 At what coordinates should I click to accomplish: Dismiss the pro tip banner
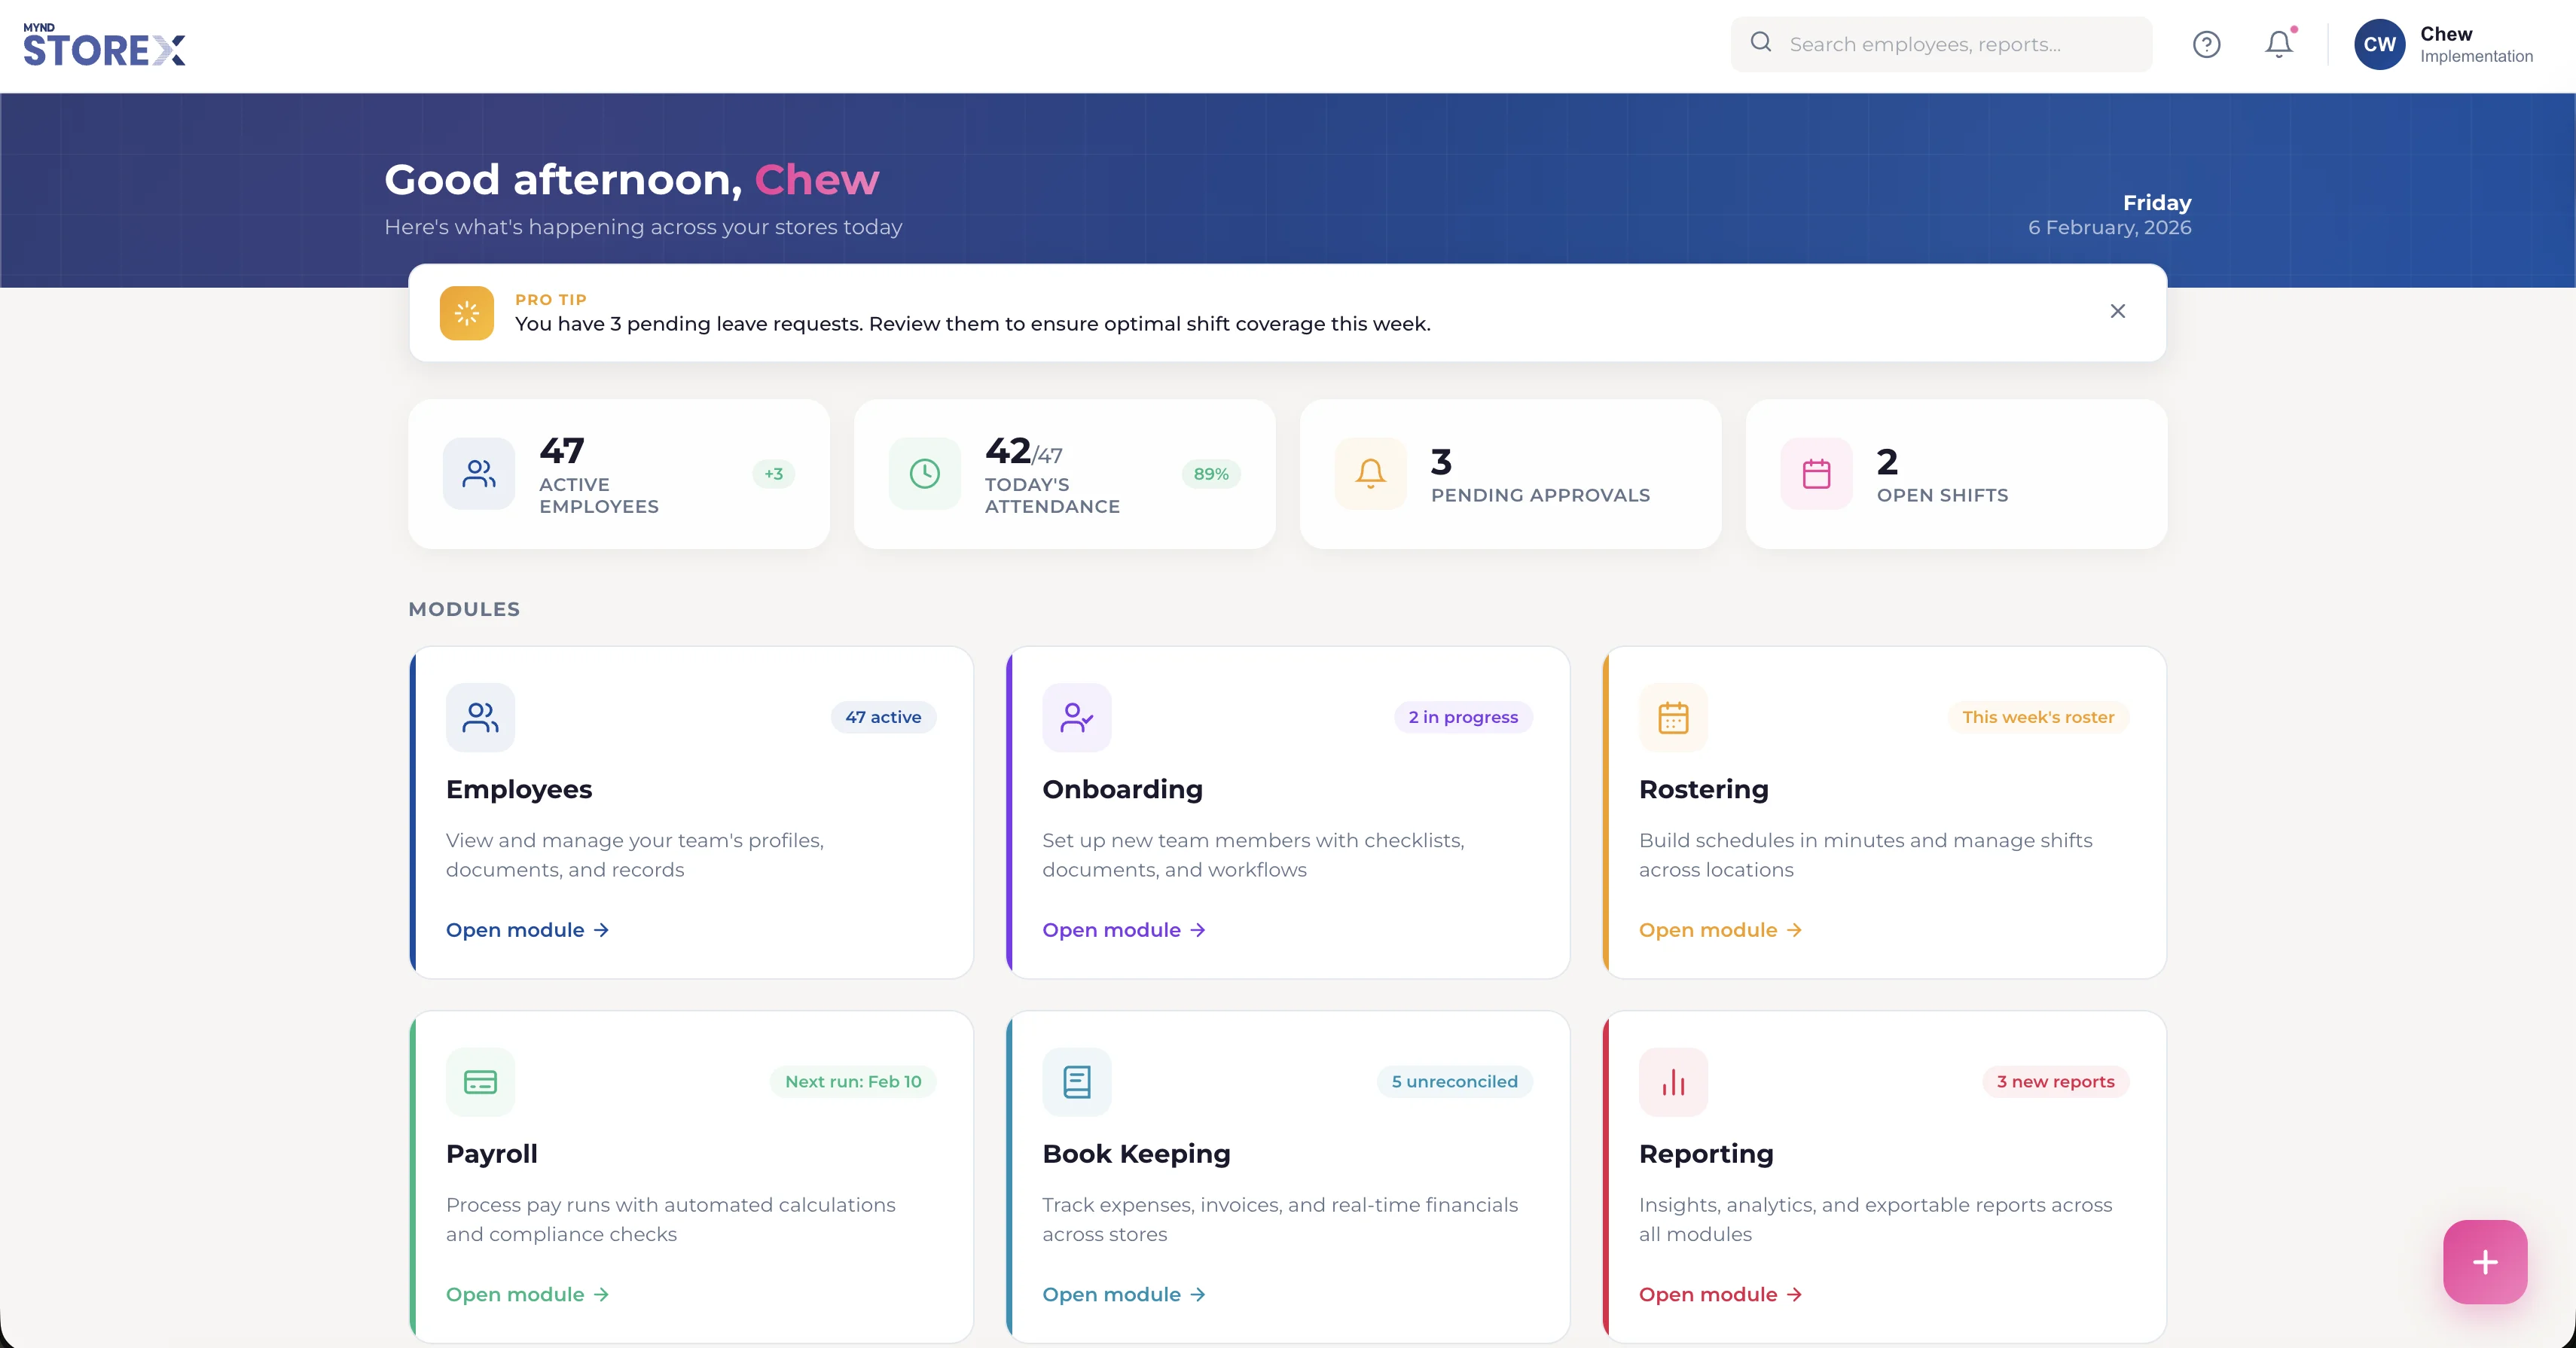click(x=2118, y=311)
